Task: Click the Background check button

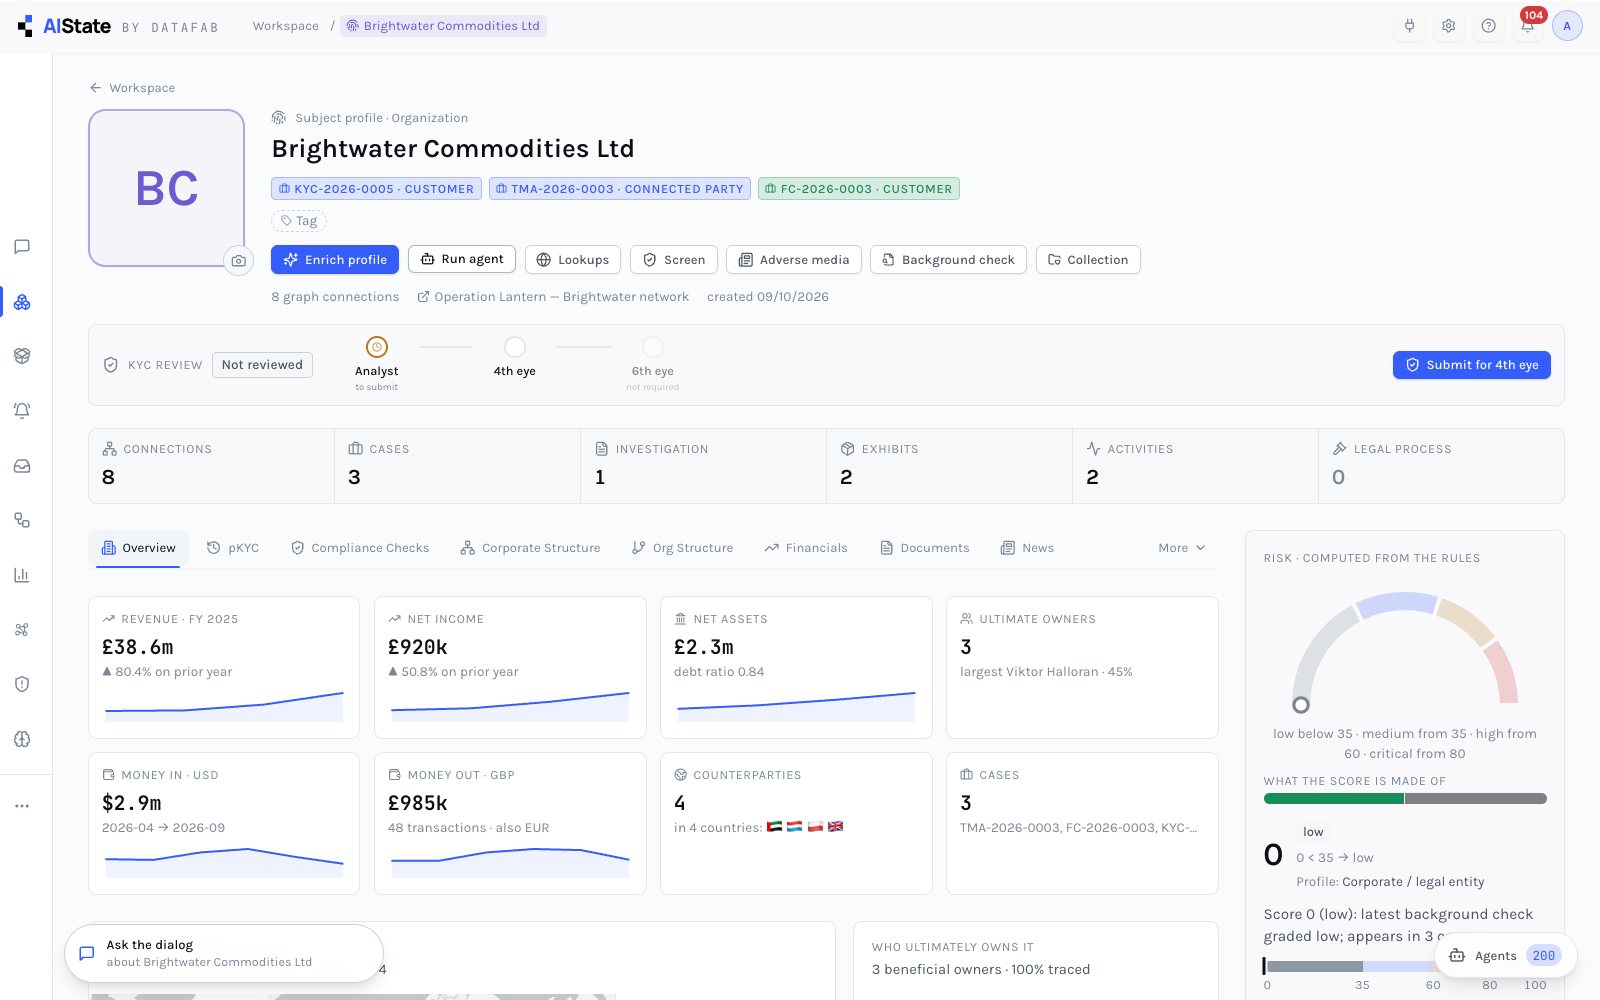Action: pyautogui.click(x=948, y=260)
